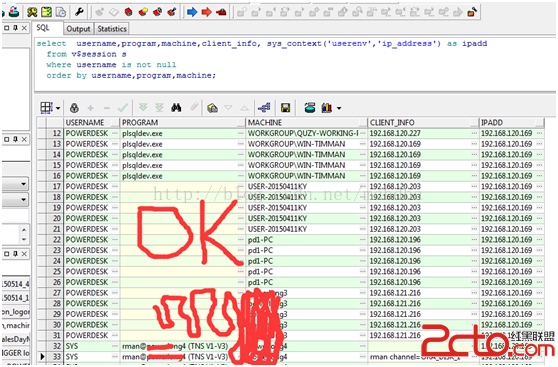558x367 pixels.
Task: Click the wrench icon in top toolbar
Action: [x=79, y=12]
